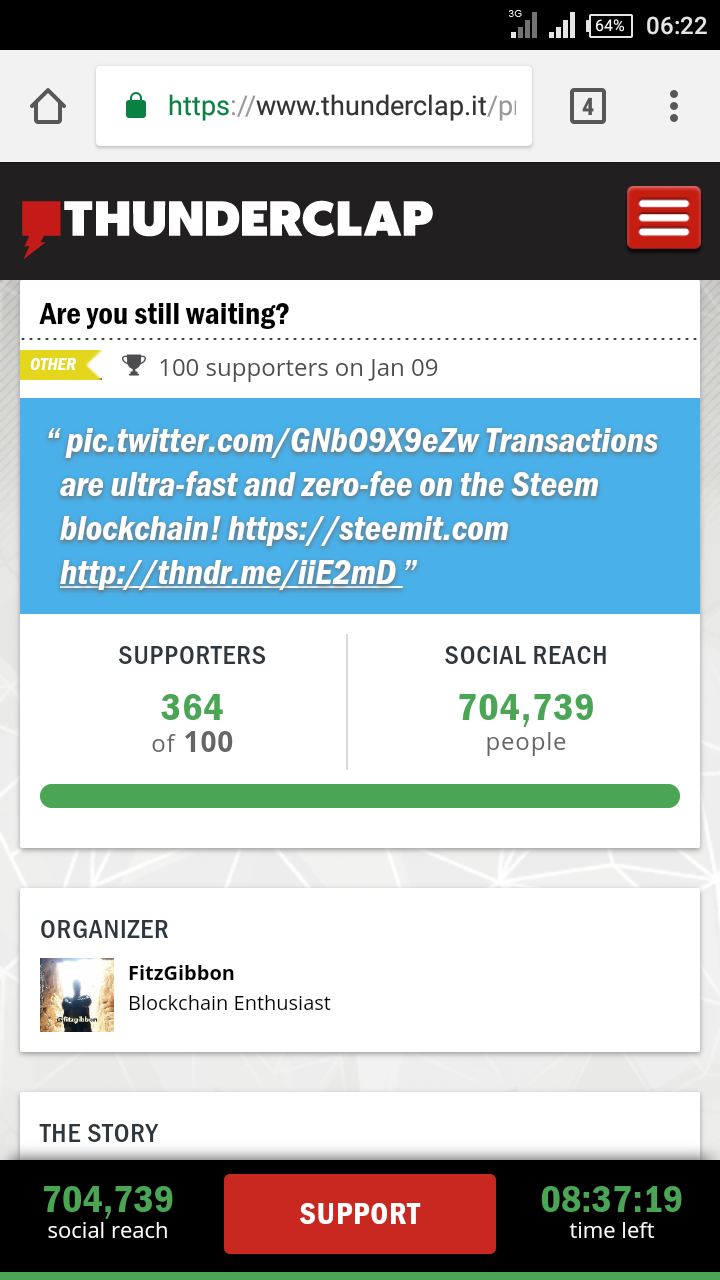The height and width of the screenshot is (1280, 720).
Task: Tap the Thunderclap logo
Action: tap(227, 222)
